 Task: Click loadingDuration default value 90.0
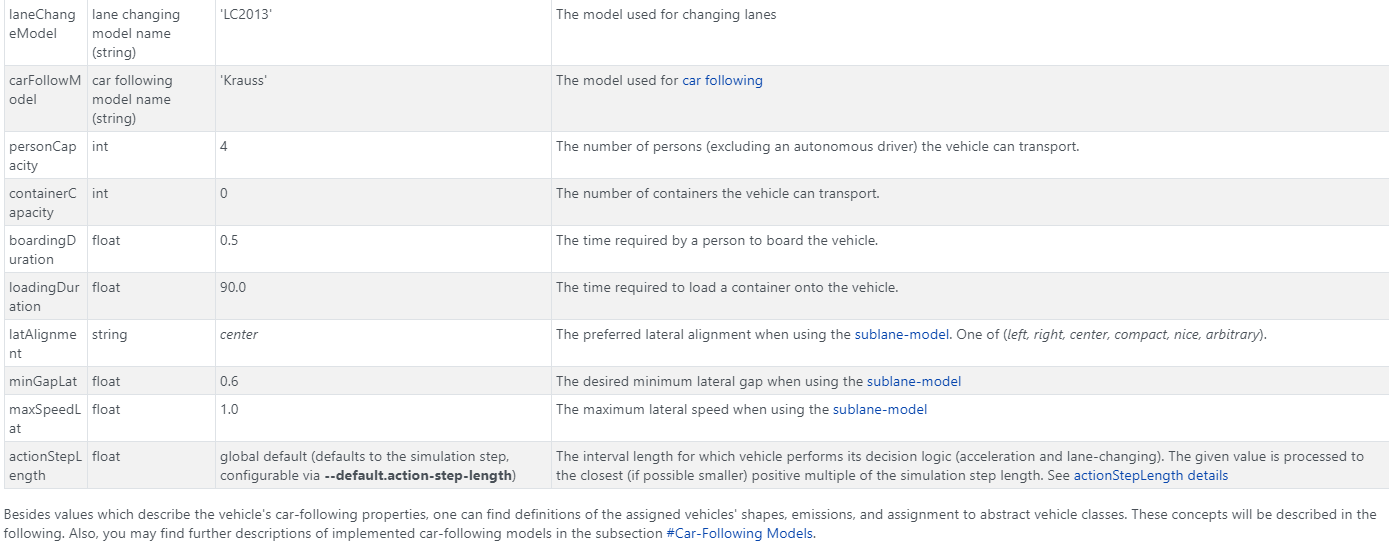[x=233, y=287]
